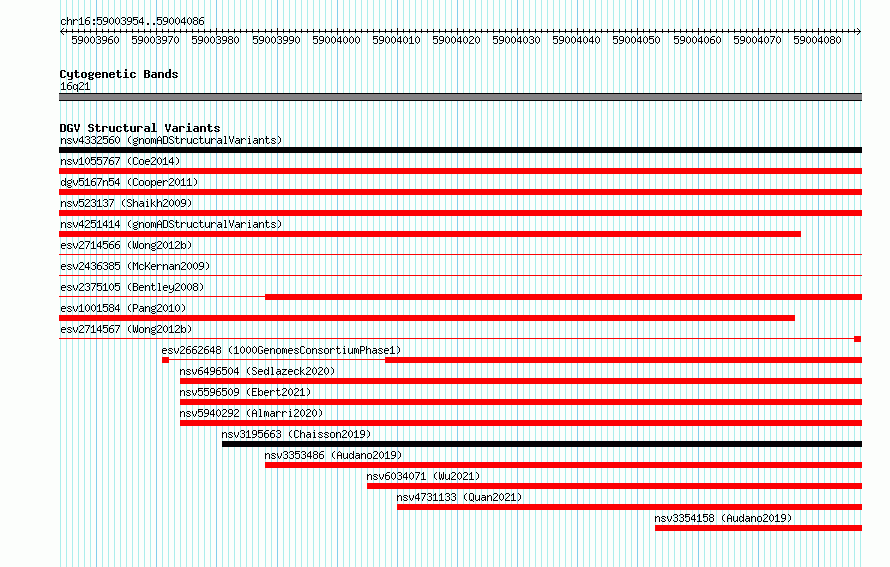
Task: Click the red nsv3354158 variant bar
Action: pos(758,528)
